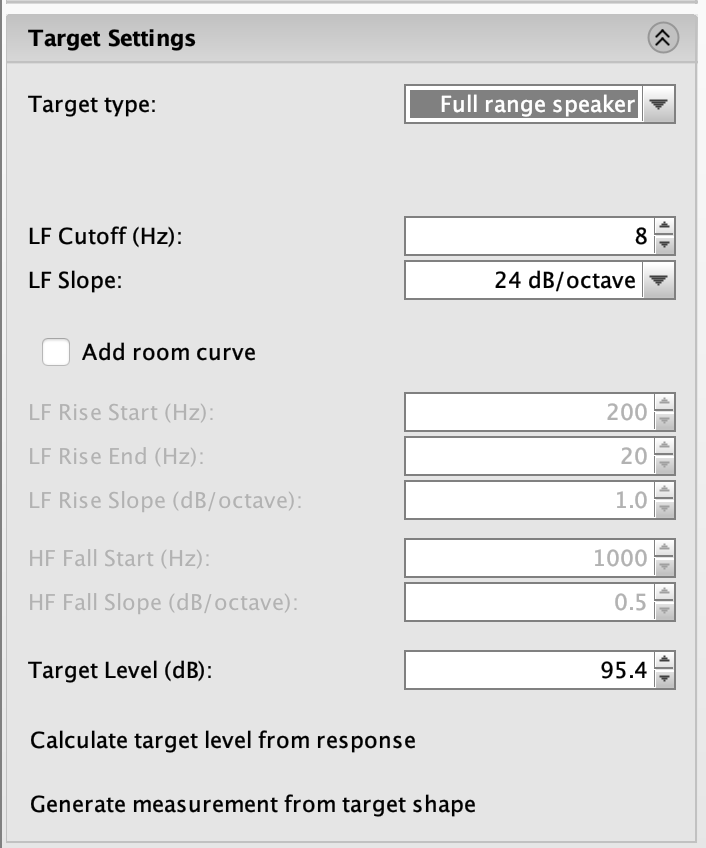Increase LF Cutoff with up arrow
The width and height of the screenshot is (706, 848).
(666, 229)
